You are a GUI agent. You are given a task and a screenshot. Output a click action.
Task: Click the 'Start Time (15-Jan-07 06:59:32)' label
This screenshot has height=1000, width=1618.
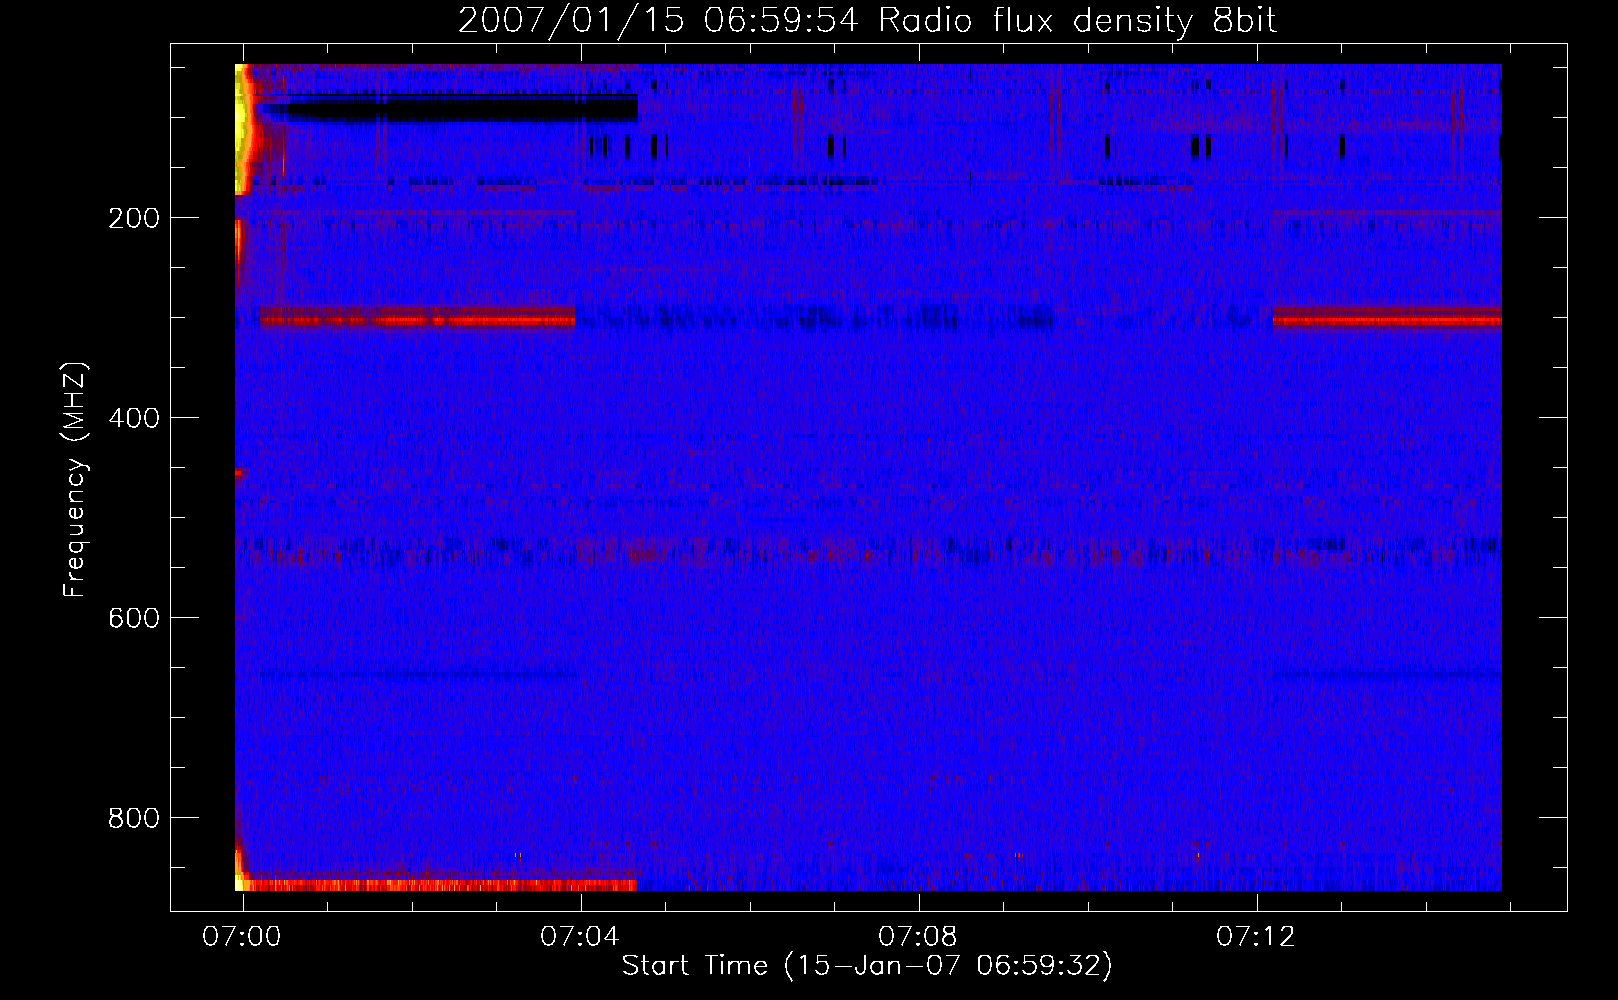(867, 966)
